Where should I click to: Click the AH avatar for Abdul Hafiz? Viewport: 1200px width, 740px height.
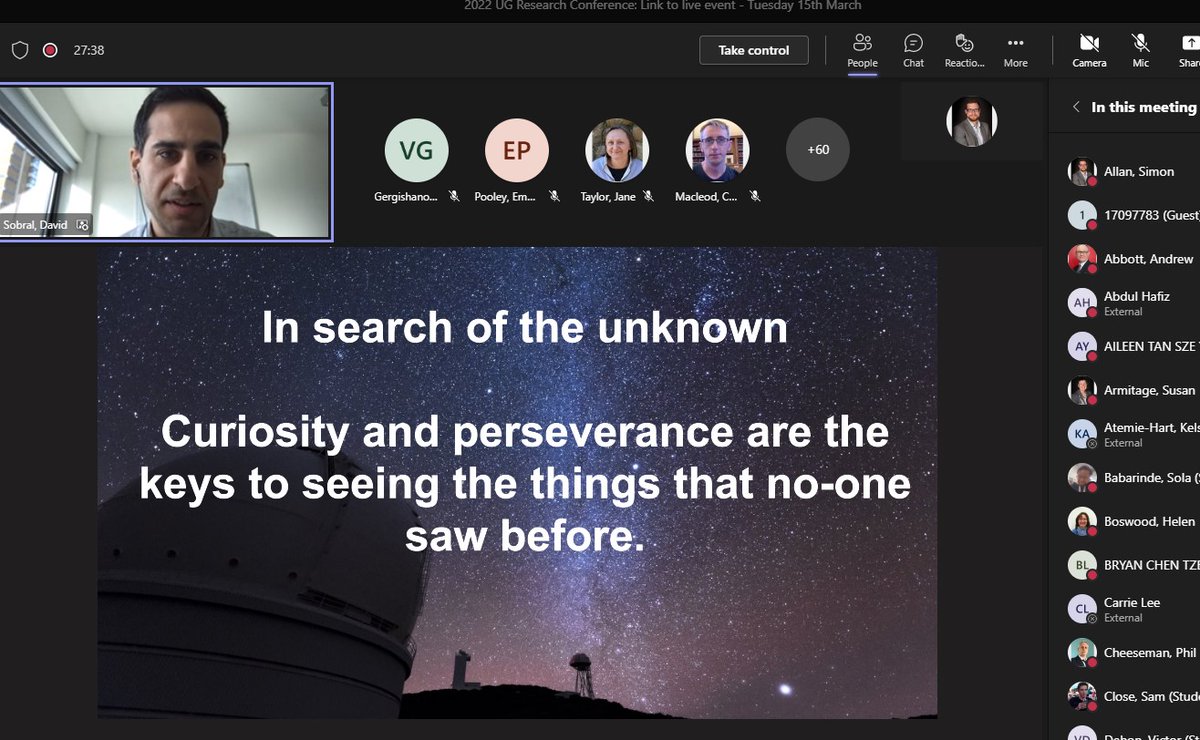[x=1082, y=303]
